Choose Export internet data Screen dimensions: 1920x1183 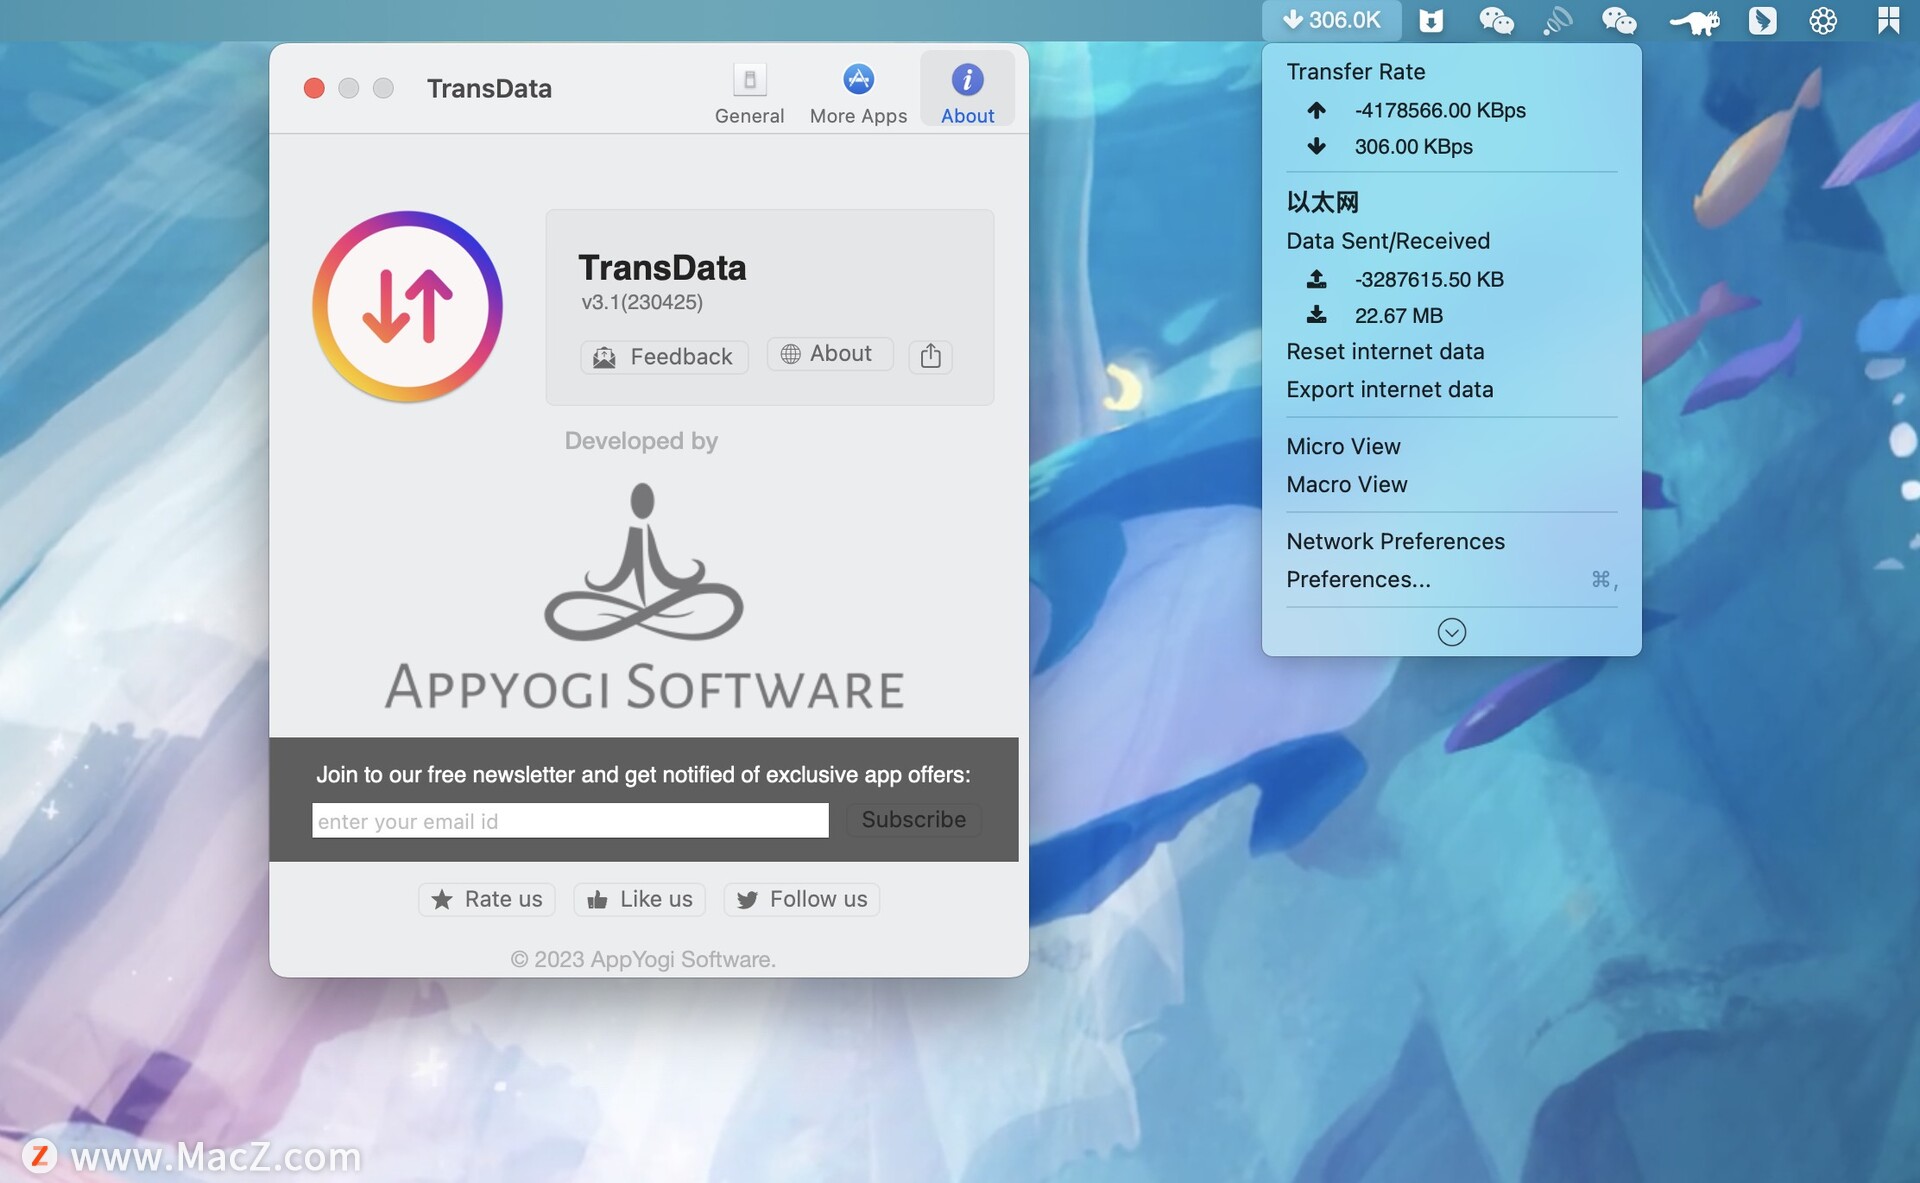click(x=1389, y=390)
